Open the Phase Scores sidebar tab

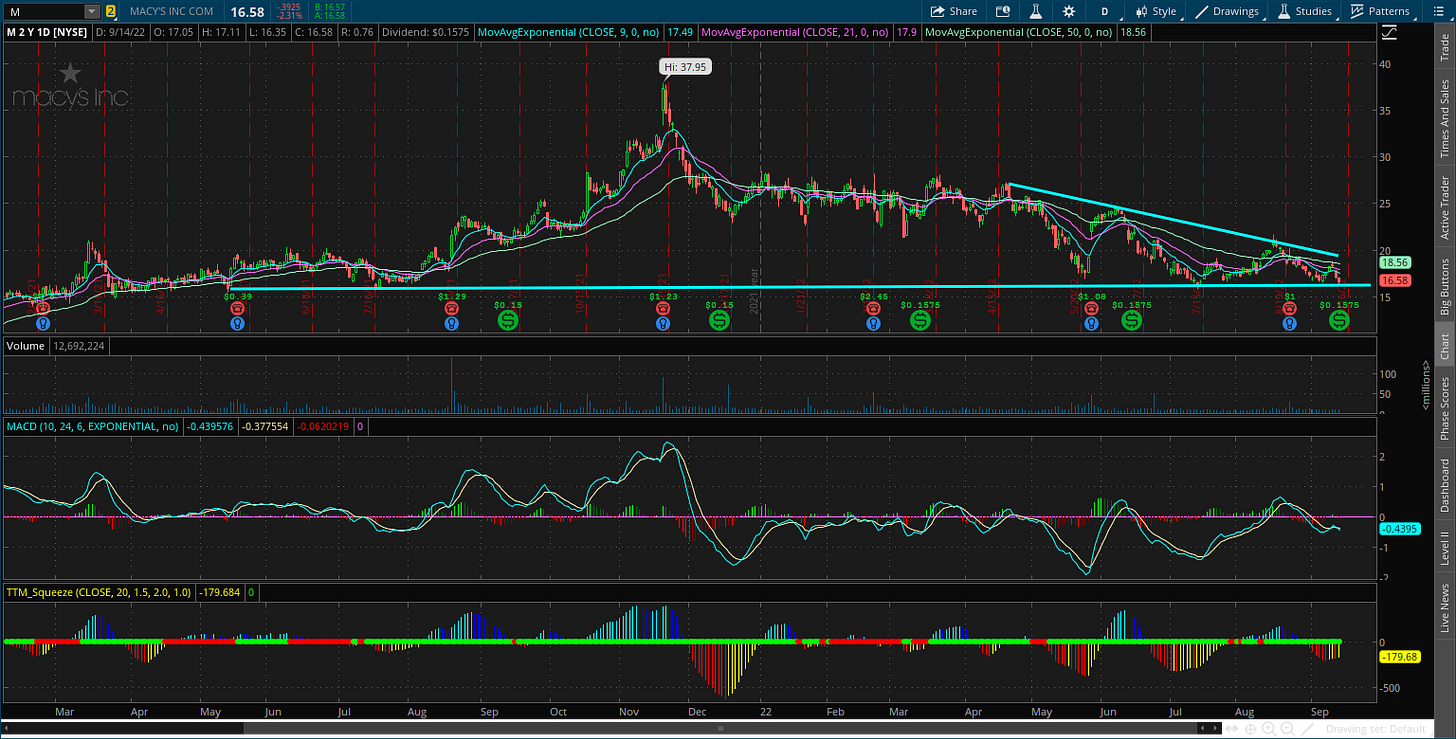click(1444, 407)
